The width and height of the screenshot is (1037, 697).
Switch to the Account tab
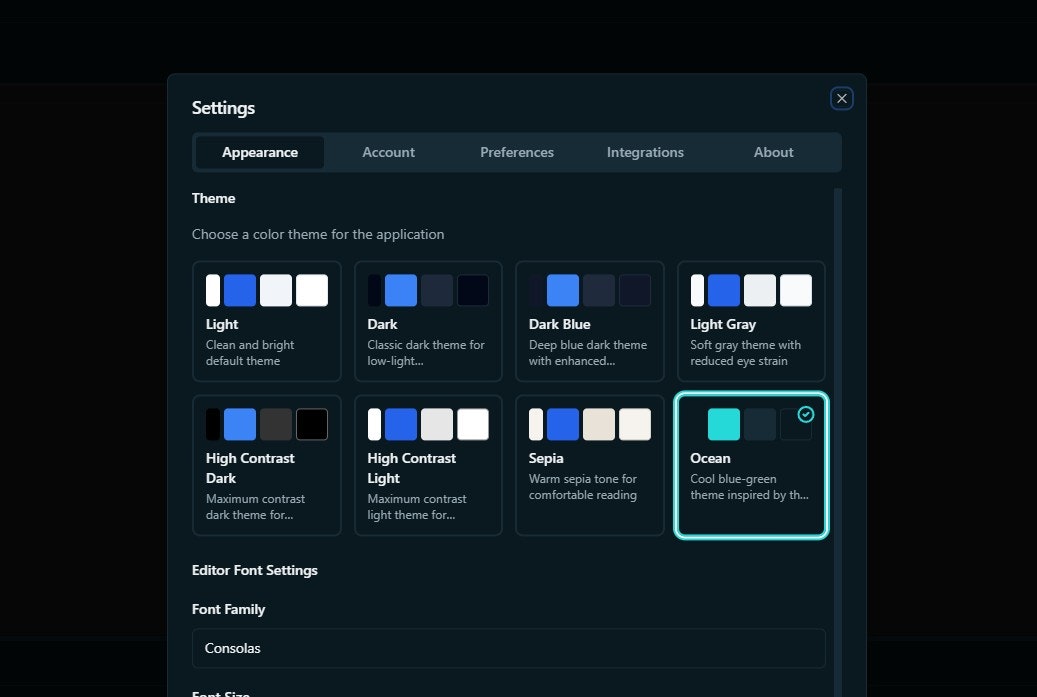tap(388, 152)
